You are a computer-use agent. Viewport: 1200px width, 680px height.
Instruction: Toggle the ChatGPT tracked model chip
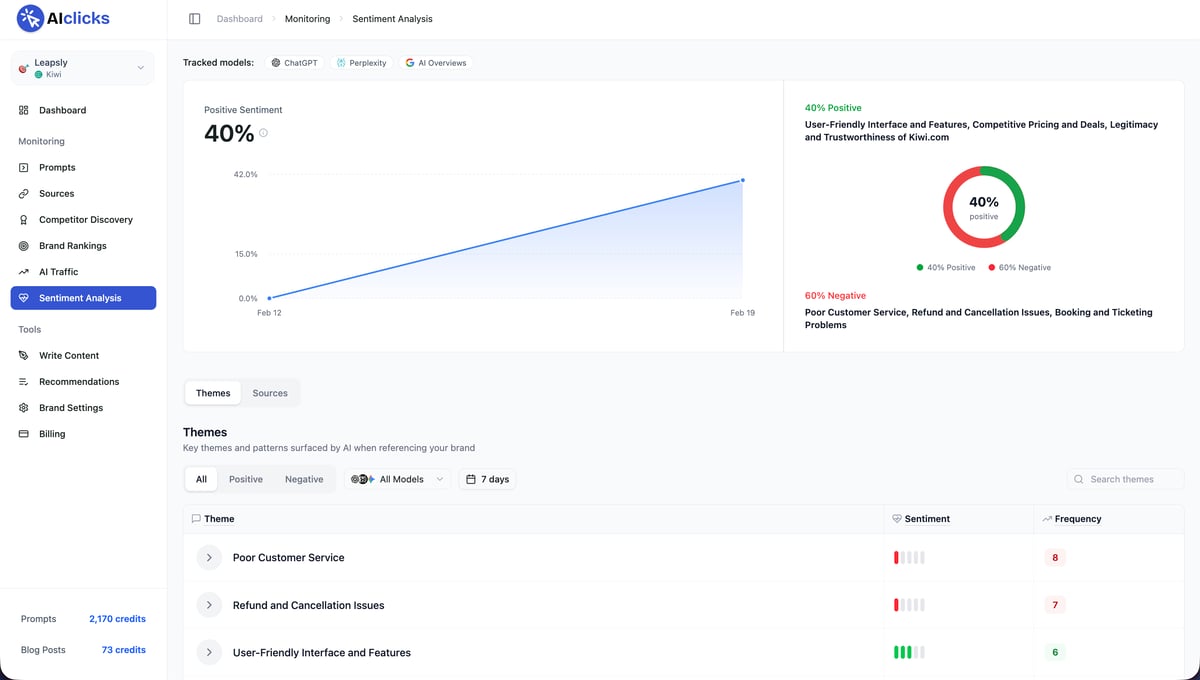pyautogui.click(x=294, y=62)
